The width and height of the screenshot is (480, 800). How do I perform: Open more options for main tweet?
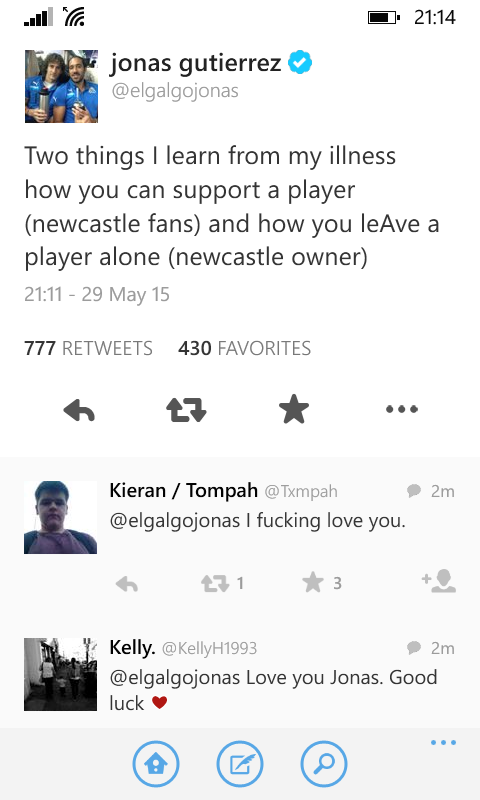402,409
